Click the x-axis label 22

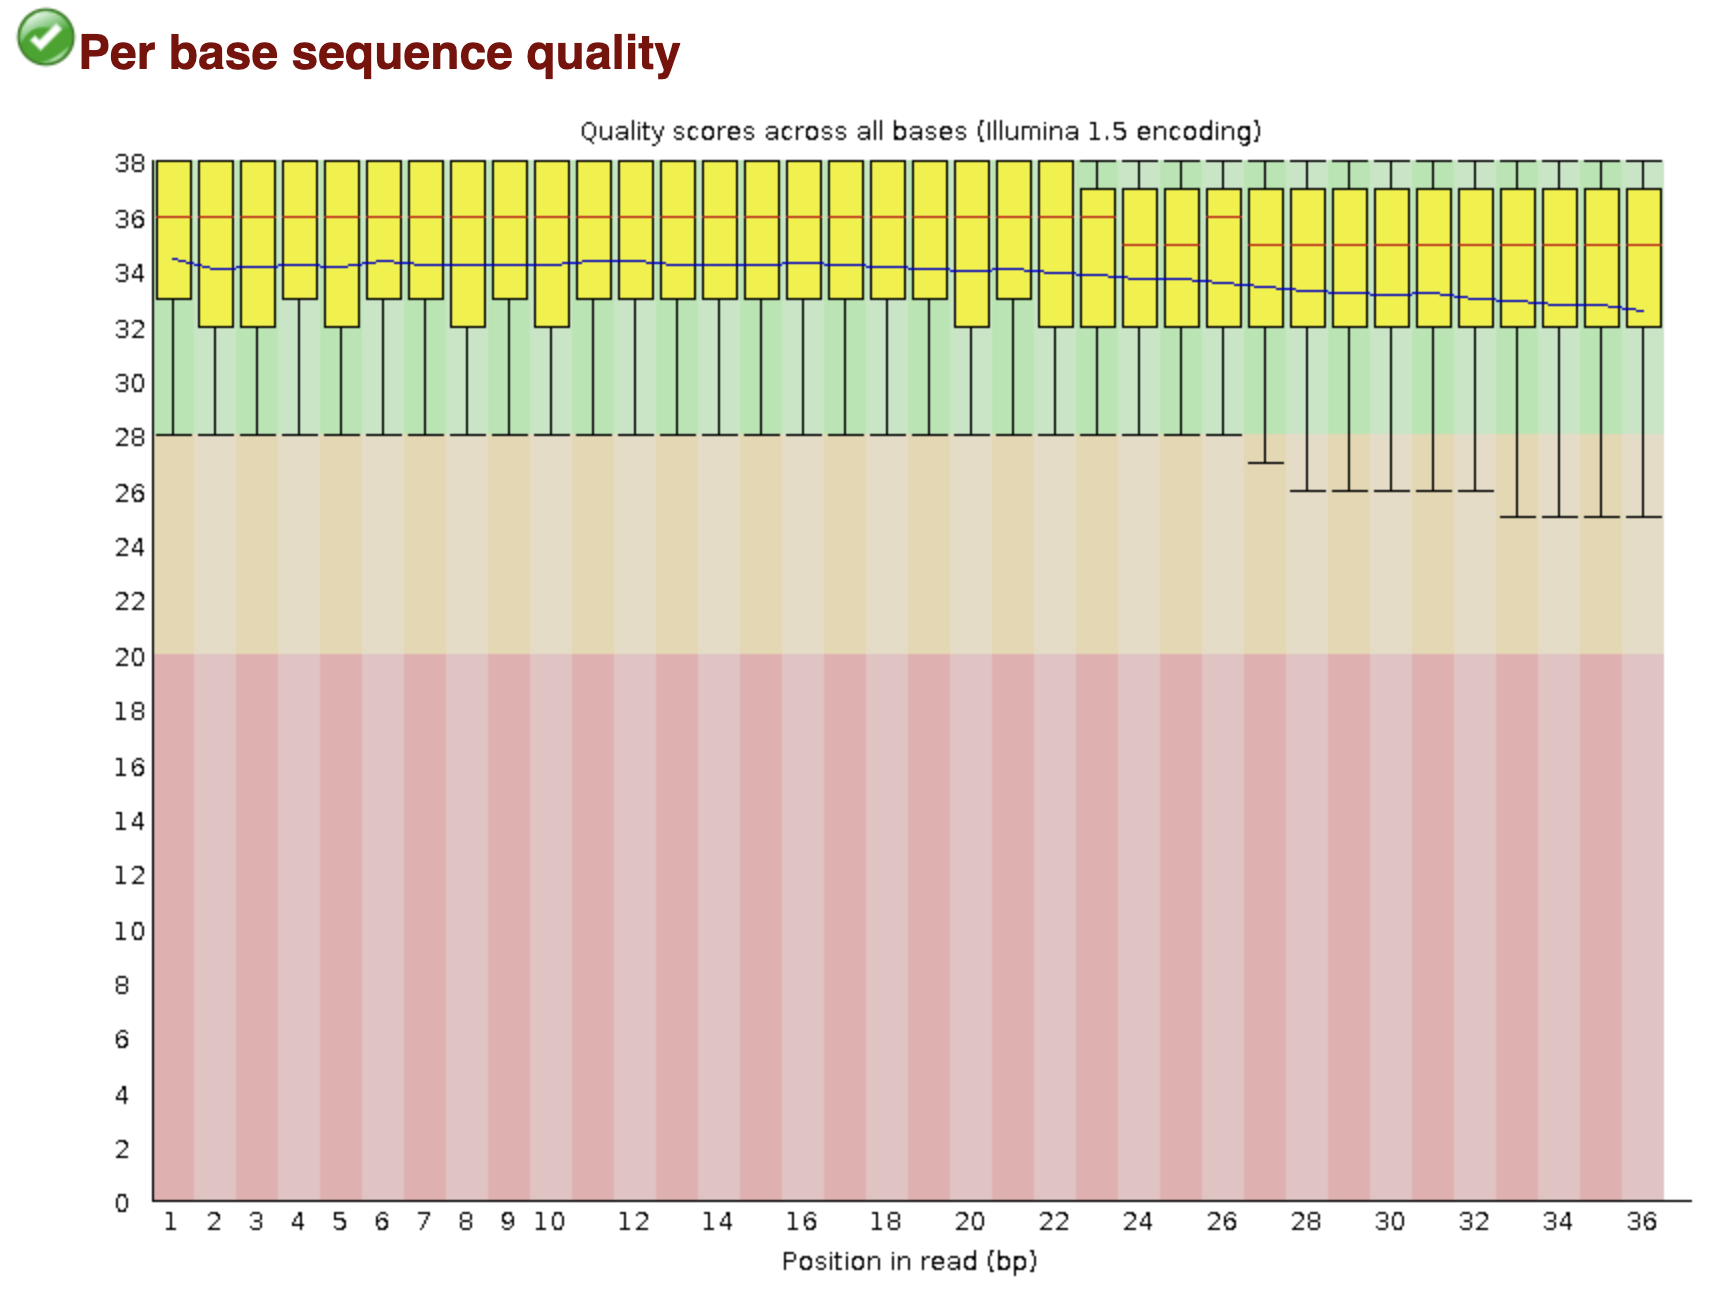click(x=1053, y=1222)
